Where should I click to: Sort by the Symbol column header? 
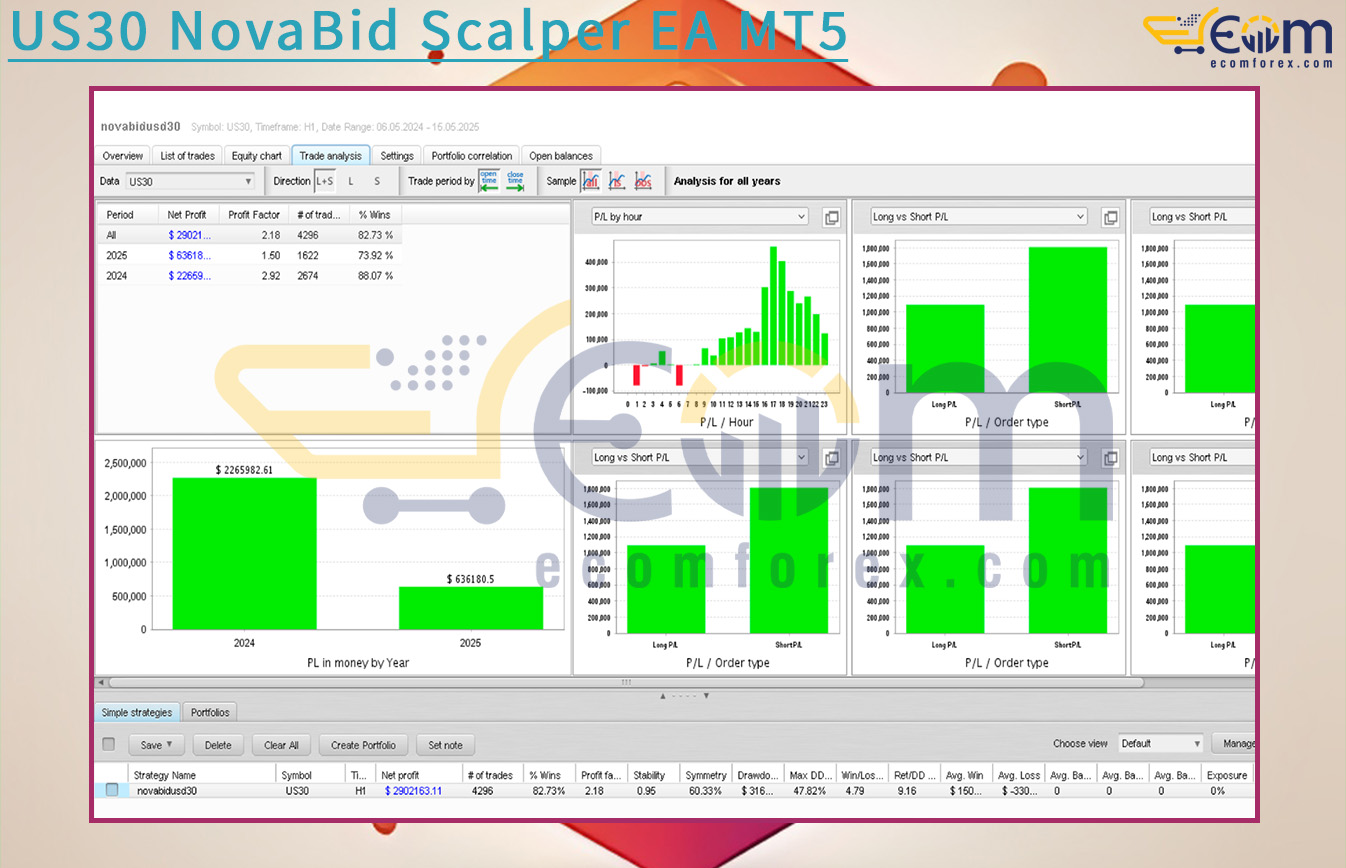click(310, 775)
